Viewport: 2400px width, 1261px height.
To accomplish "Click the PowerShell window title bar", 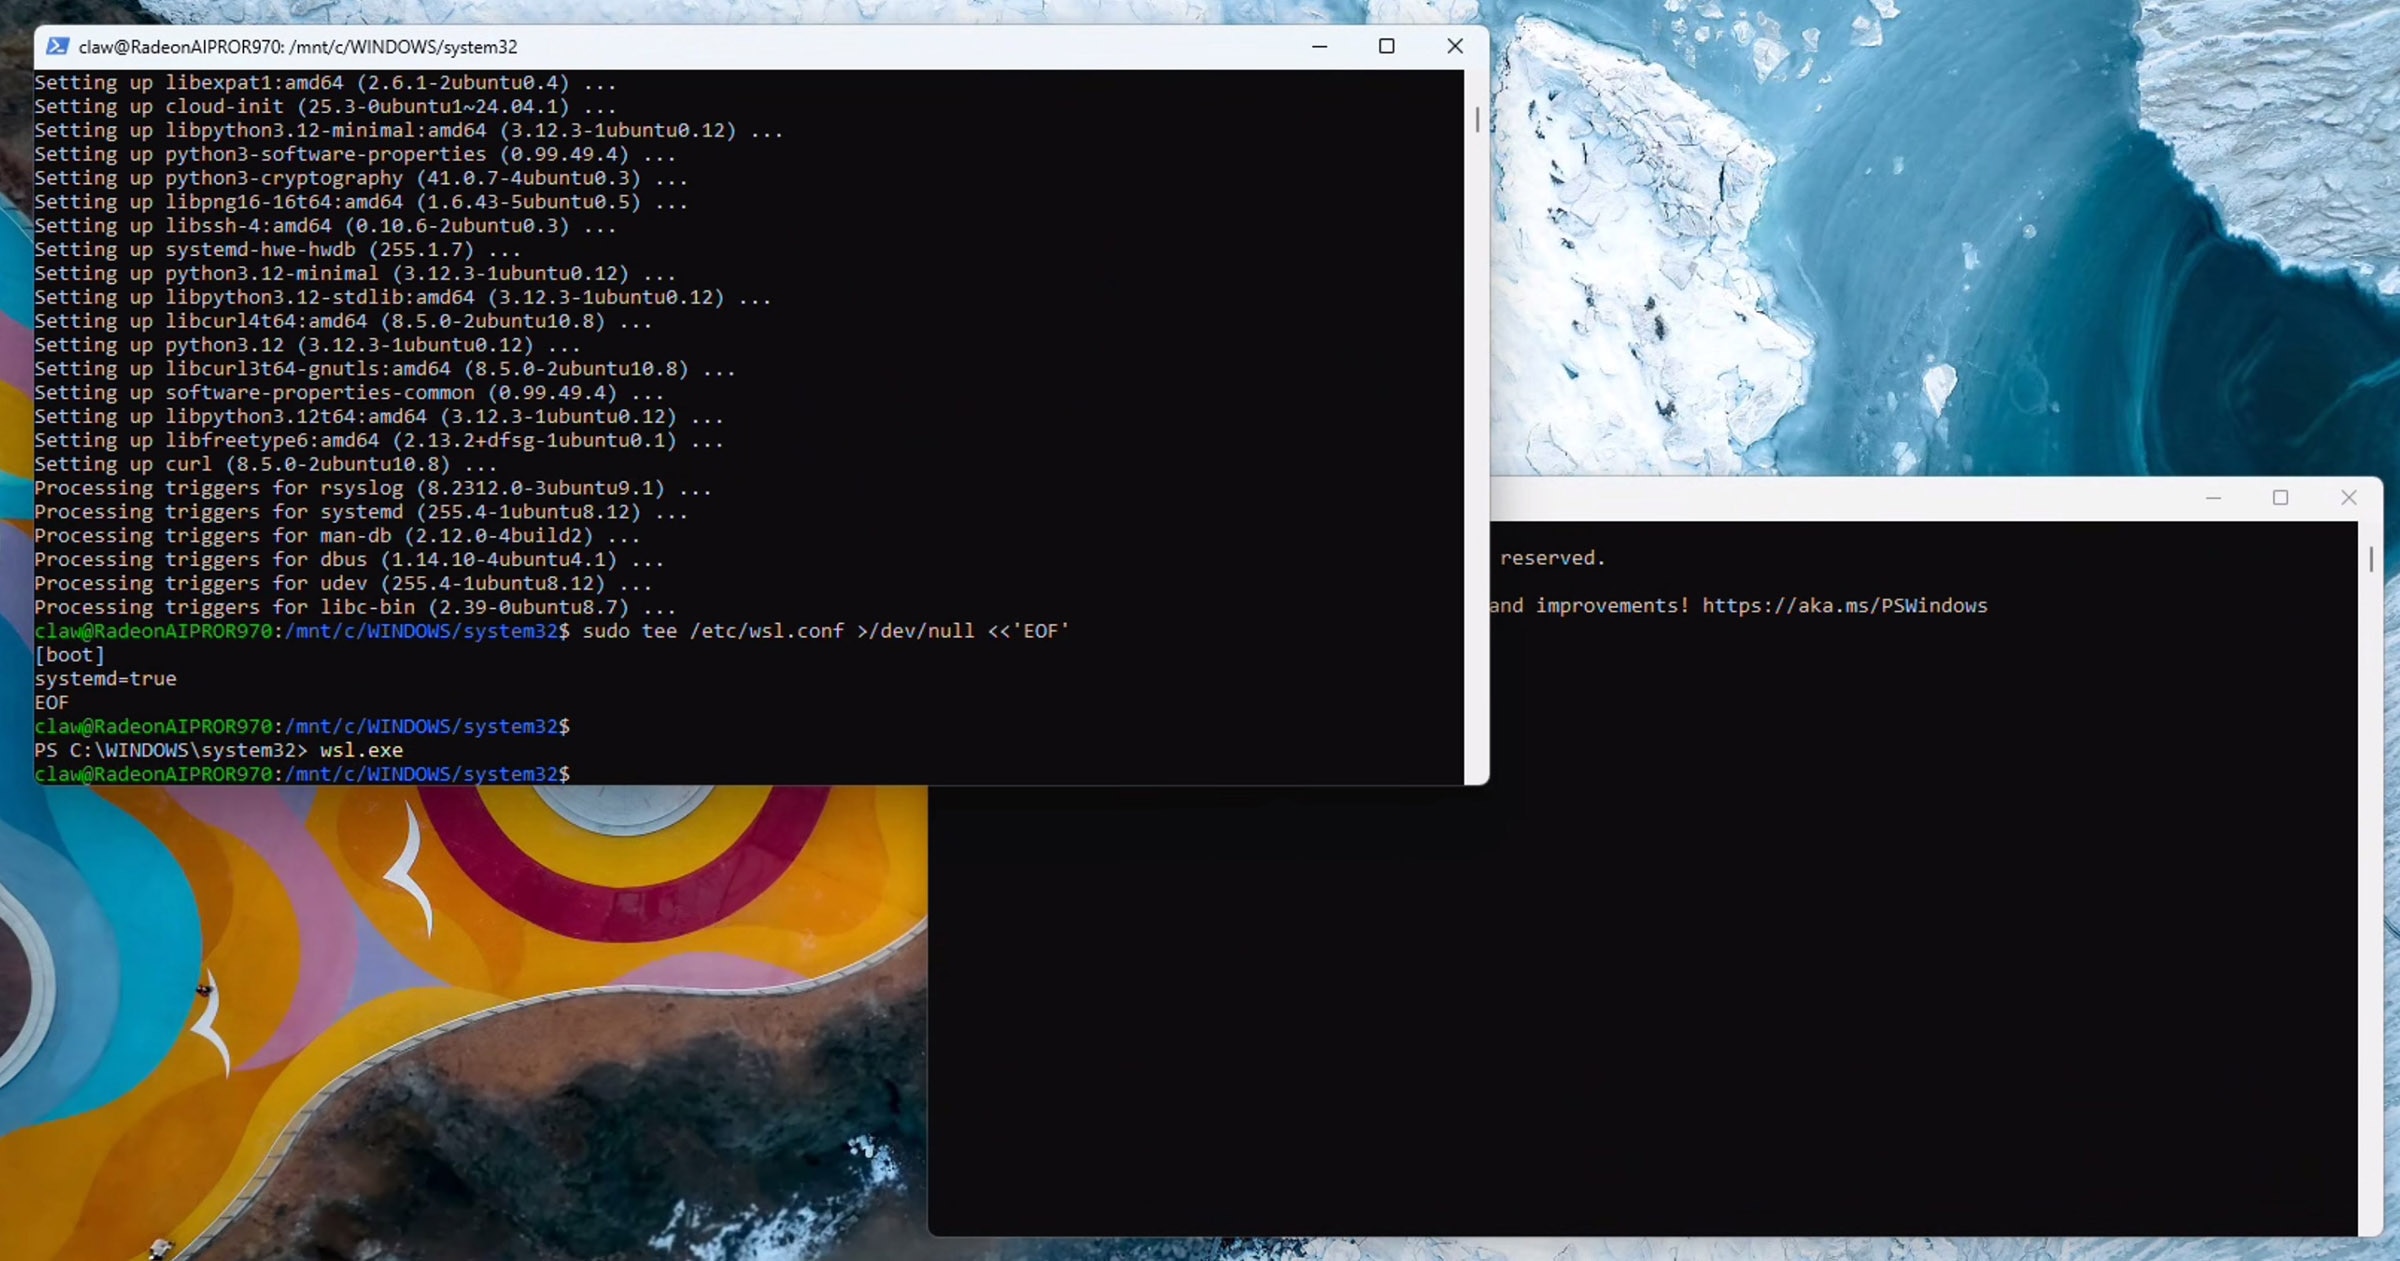I will click(x=1800, y=497).
